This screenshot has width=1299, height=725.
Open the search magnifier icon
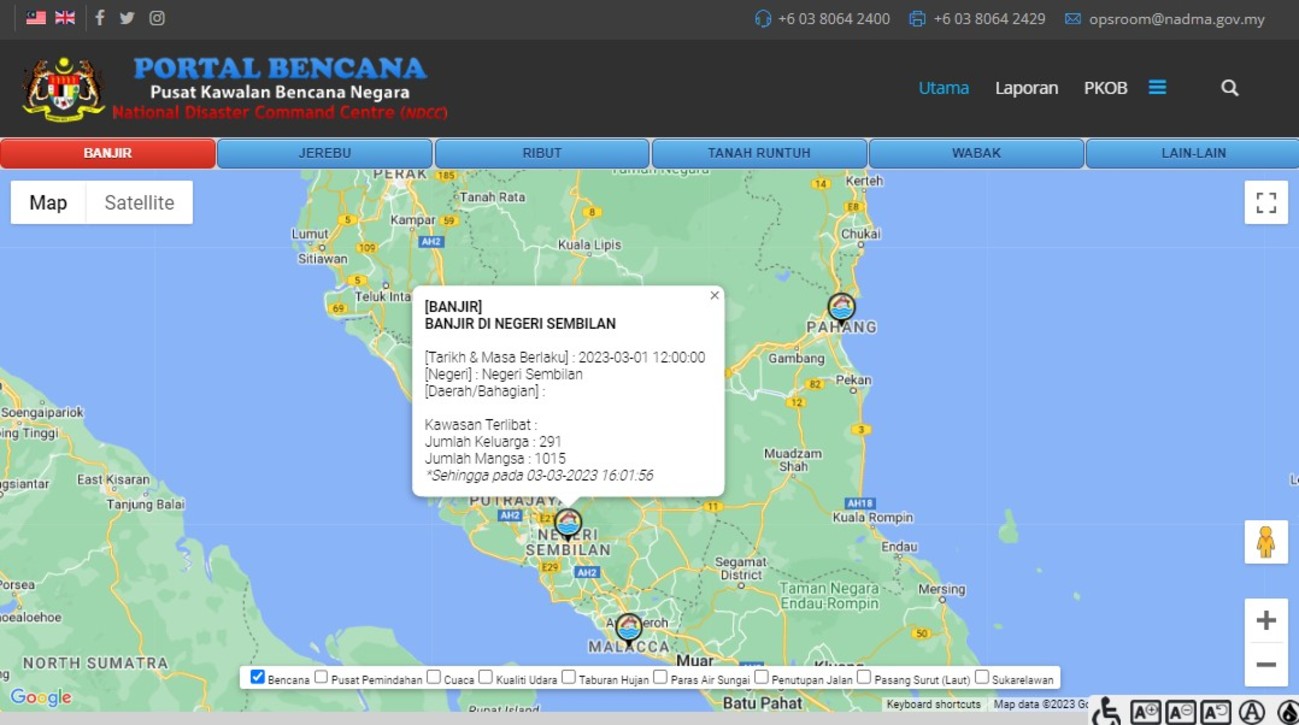tap(1230, 88)
